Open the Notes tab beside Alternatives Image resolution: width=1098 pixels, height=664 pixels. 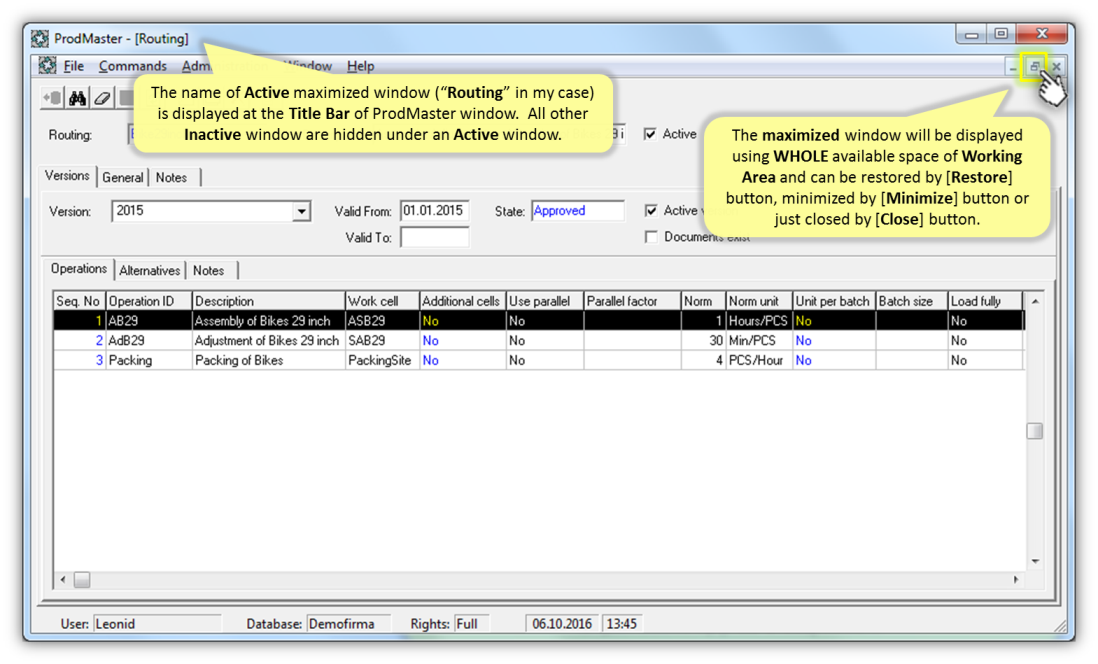(209, 271)
